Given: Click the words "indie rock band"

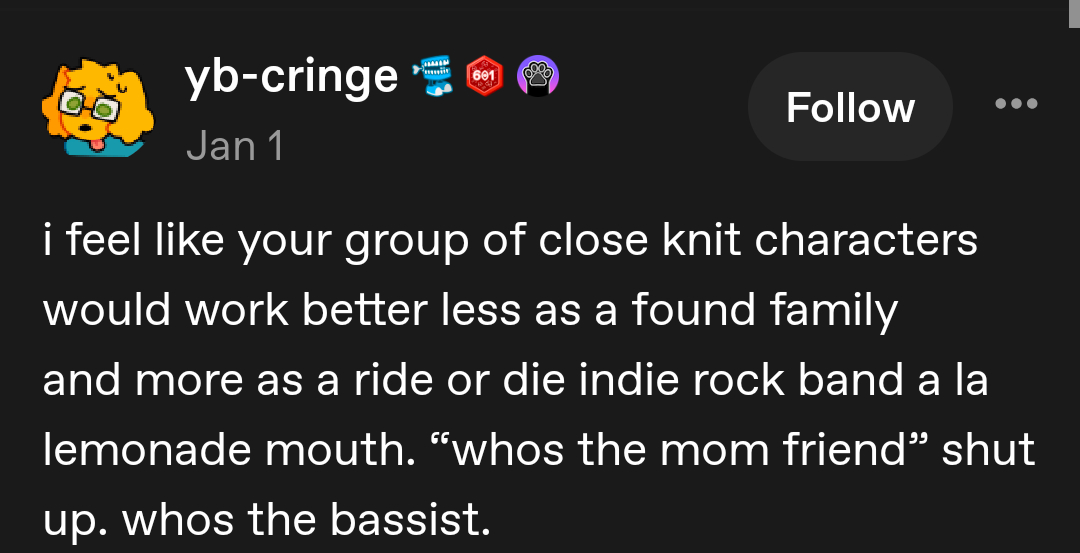Looking at the screenshot, I should pos(712,382).
